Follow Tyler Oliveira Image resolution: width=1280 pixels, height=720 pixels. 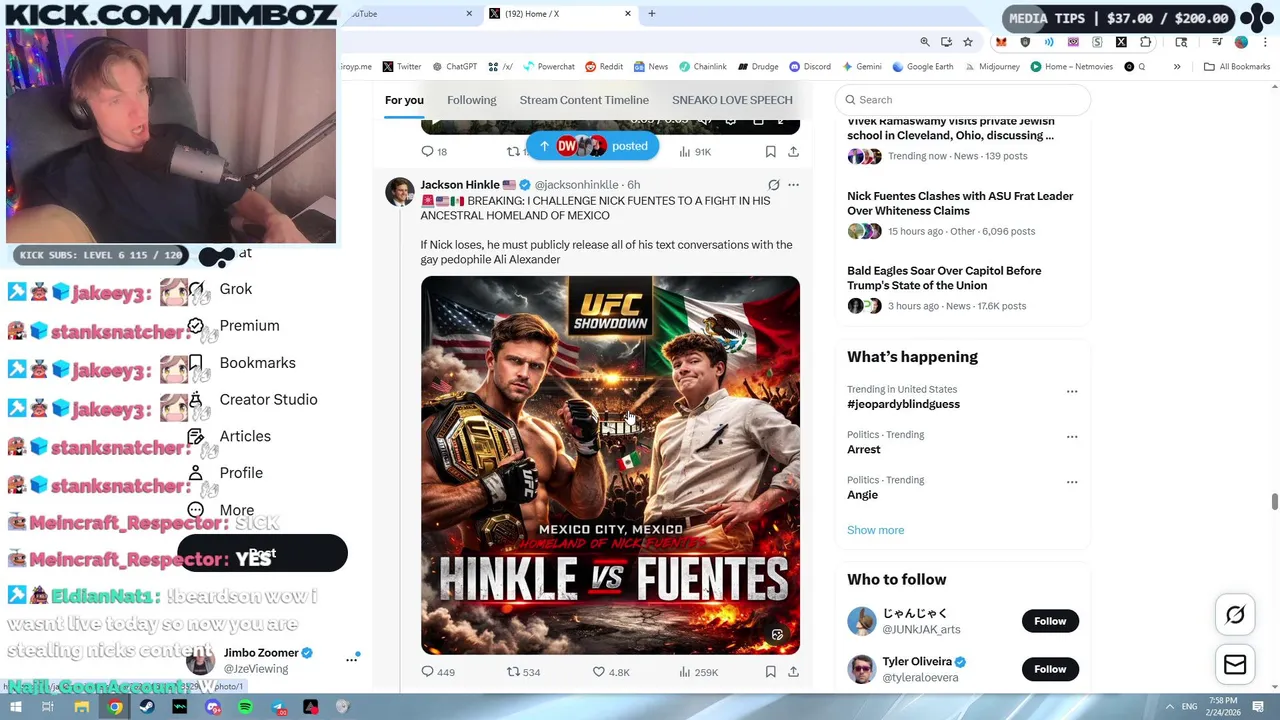coord(1050,669)
